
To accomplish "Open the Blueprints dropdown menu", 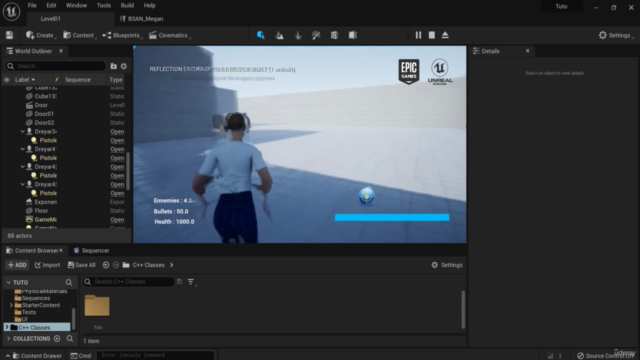I will [122, 35].
